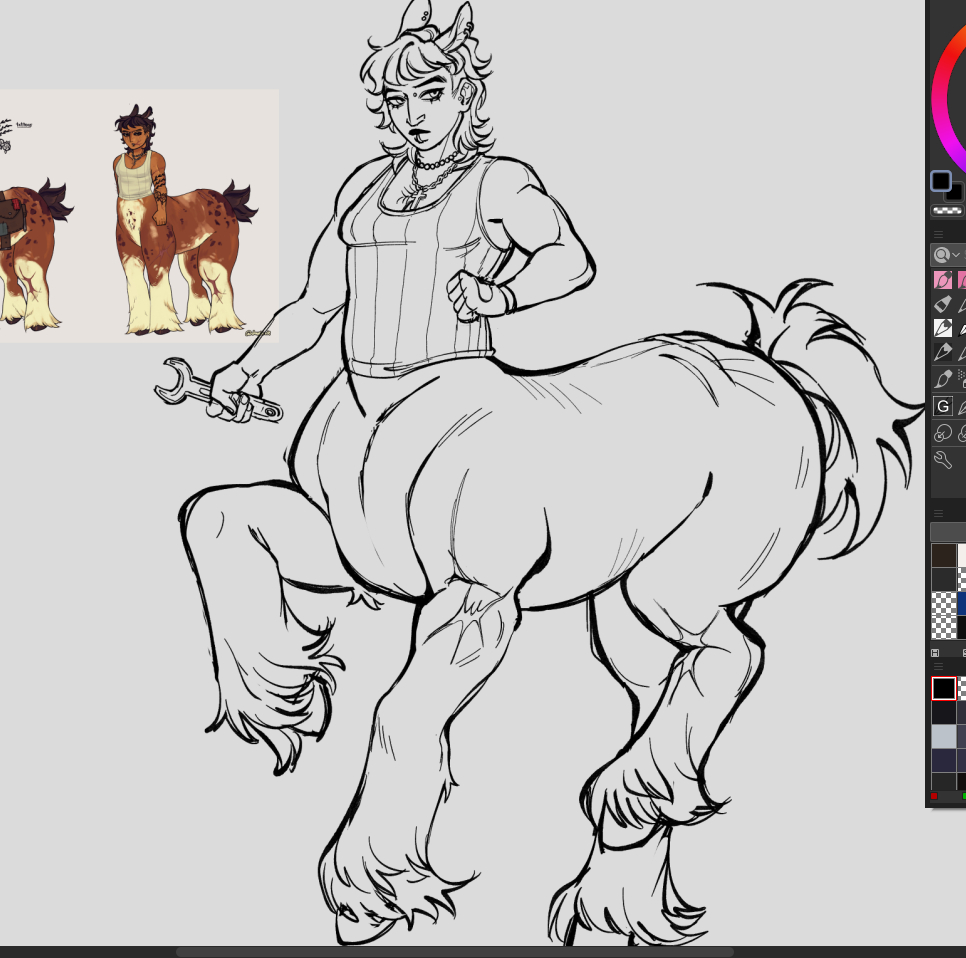Pick the calligraphy pen icon above G-pen
The width and height of the screenshot is (966, 958).
tap(942, 379)
